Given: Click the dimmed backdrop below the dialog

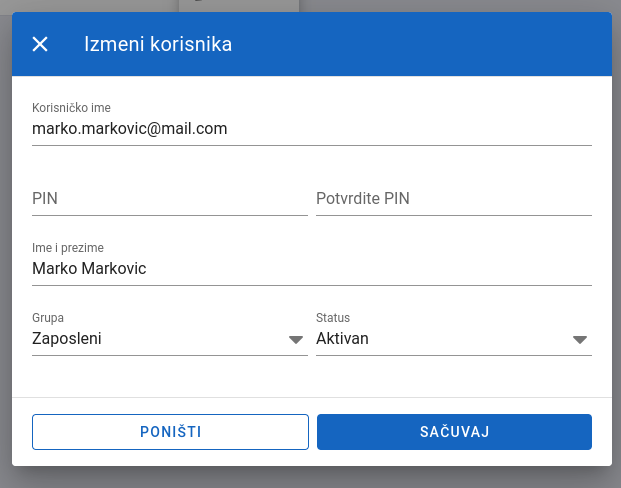Looking at the screenshot, I should (x=310, y=478).
